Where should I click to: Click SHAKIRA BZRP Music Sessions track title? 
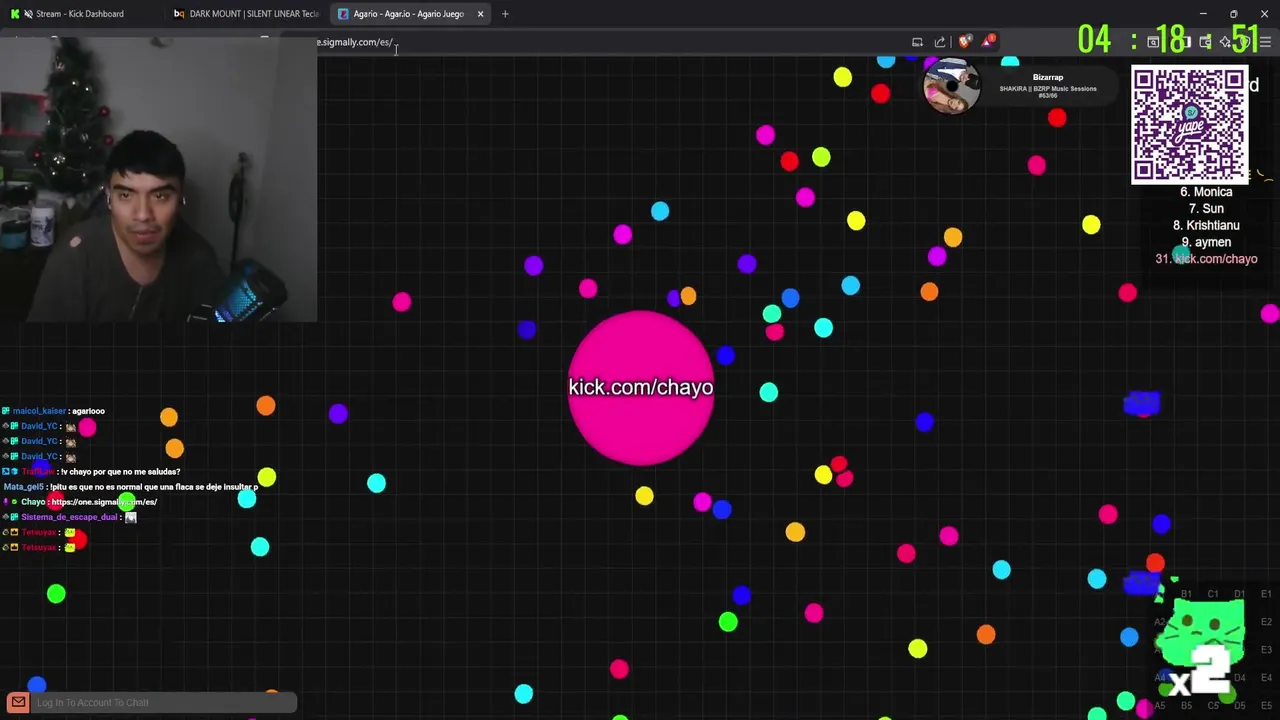(x=1048, y=91)
